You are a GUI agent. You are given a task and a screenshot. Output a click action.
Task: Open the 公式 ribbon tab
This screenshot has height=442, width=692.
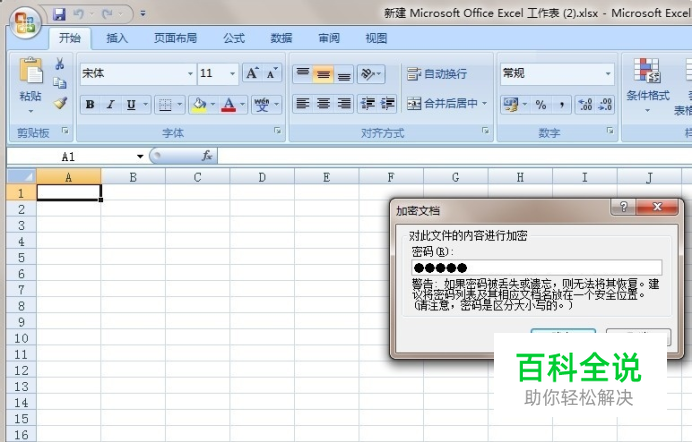234,38
